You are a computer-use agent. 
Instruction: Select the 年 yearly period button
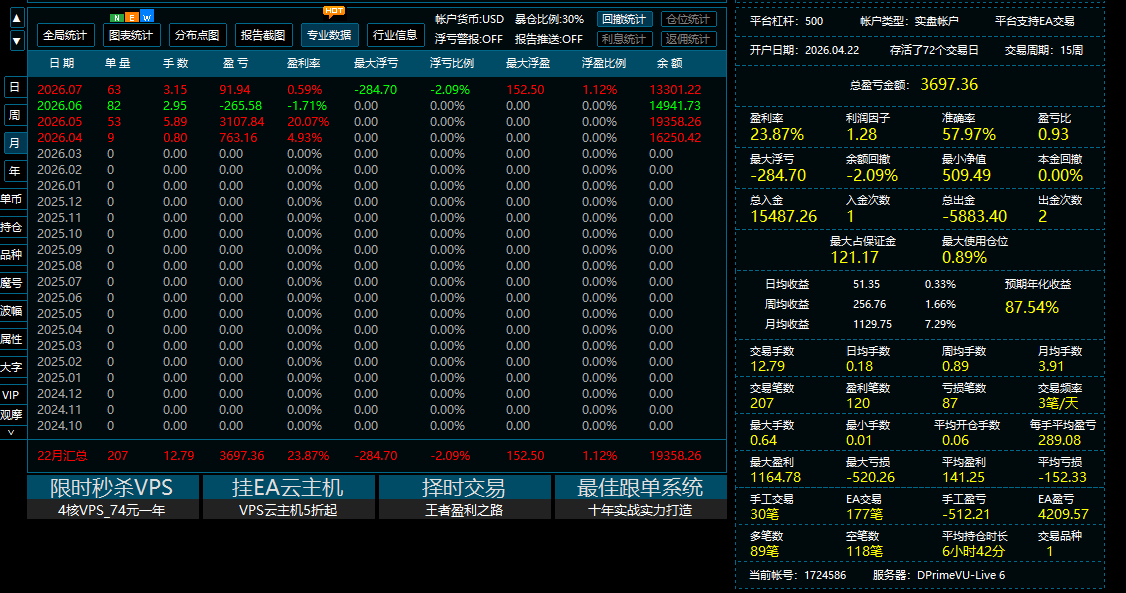coord(14,171)
